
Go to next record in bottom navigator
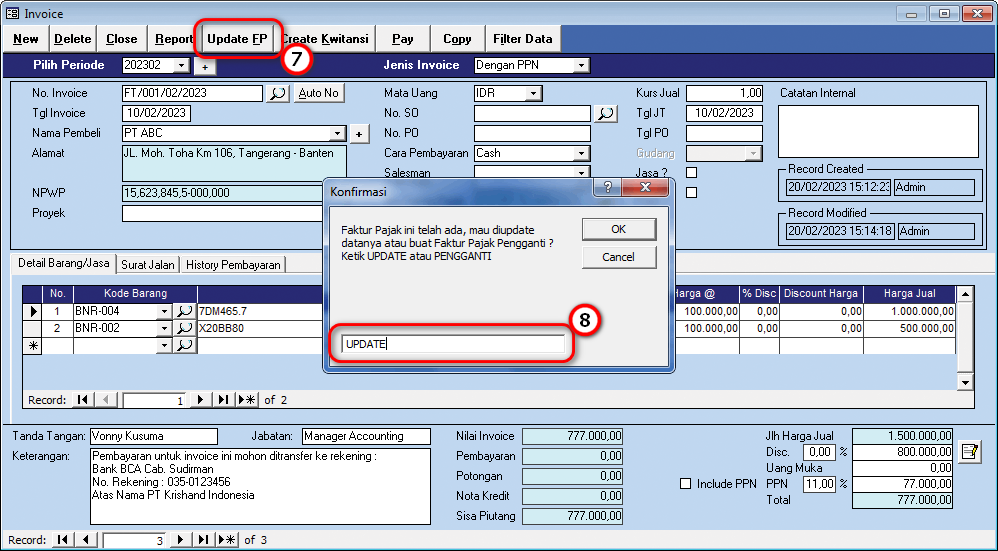click(178, 540)
